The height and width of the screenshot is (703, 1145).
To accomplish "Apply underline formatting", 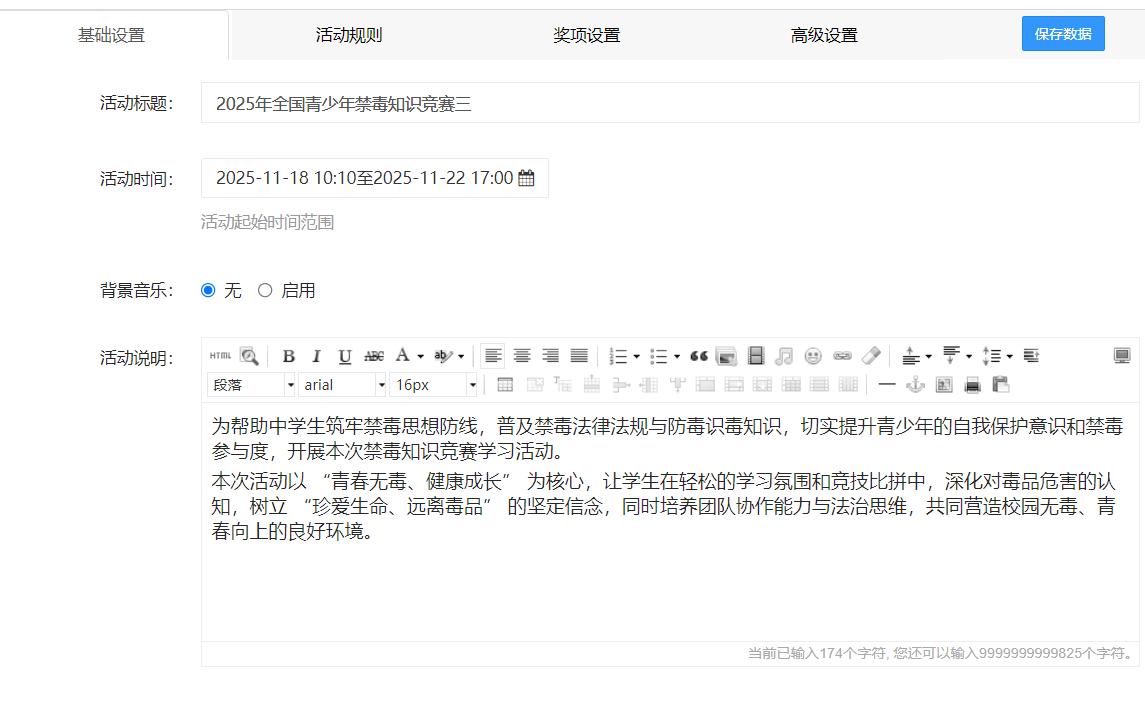I will [343, 355].
